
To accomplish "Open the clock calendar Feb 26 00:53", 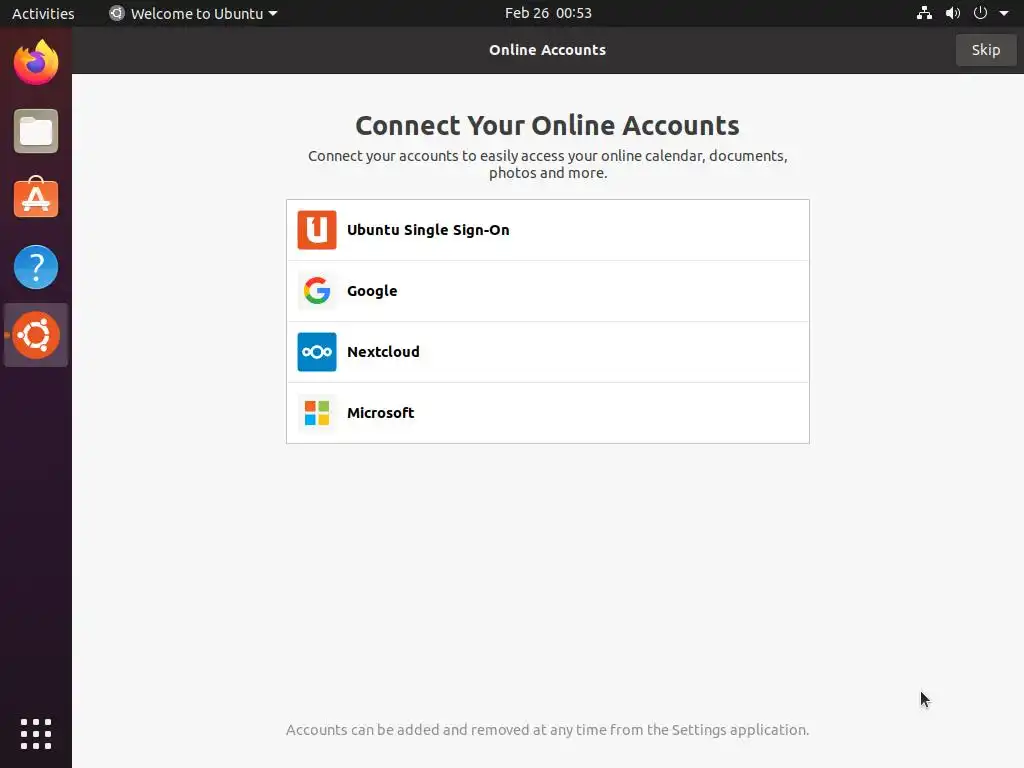I will point(548,13).
